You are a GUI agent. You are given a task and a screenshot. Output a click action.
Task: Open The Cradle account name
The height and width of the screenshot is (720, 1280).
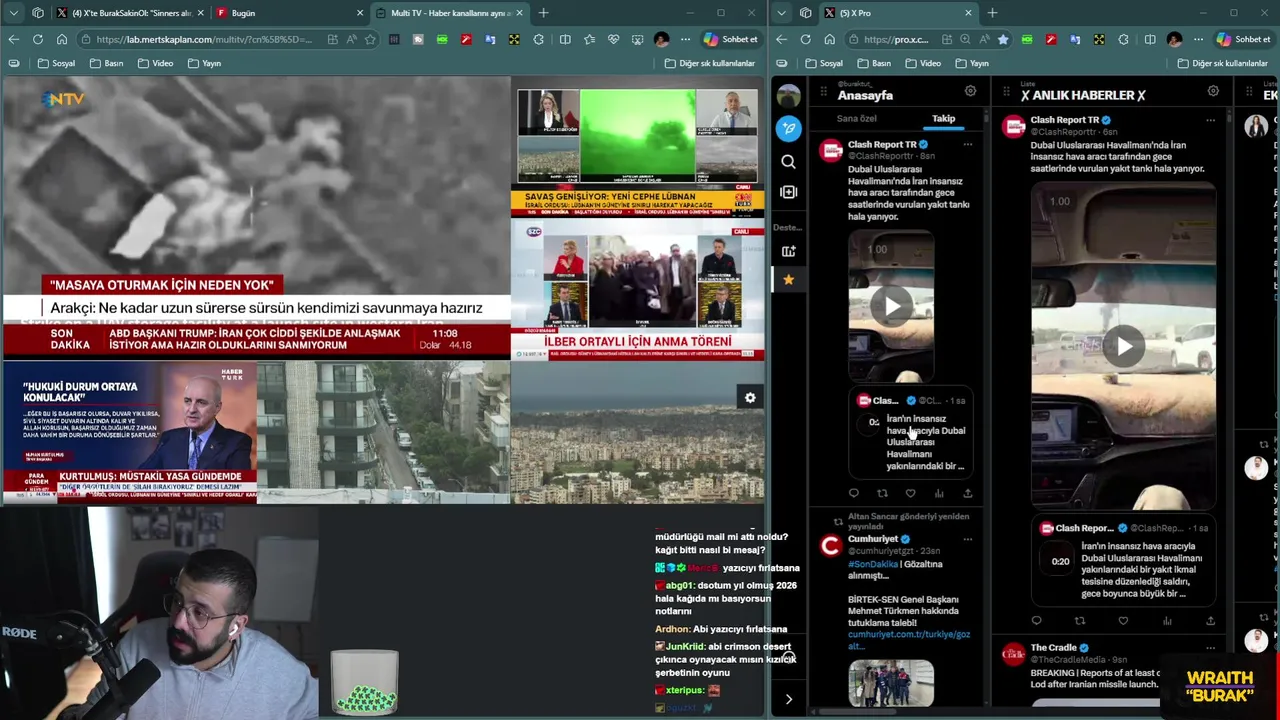pos(1053,648)
